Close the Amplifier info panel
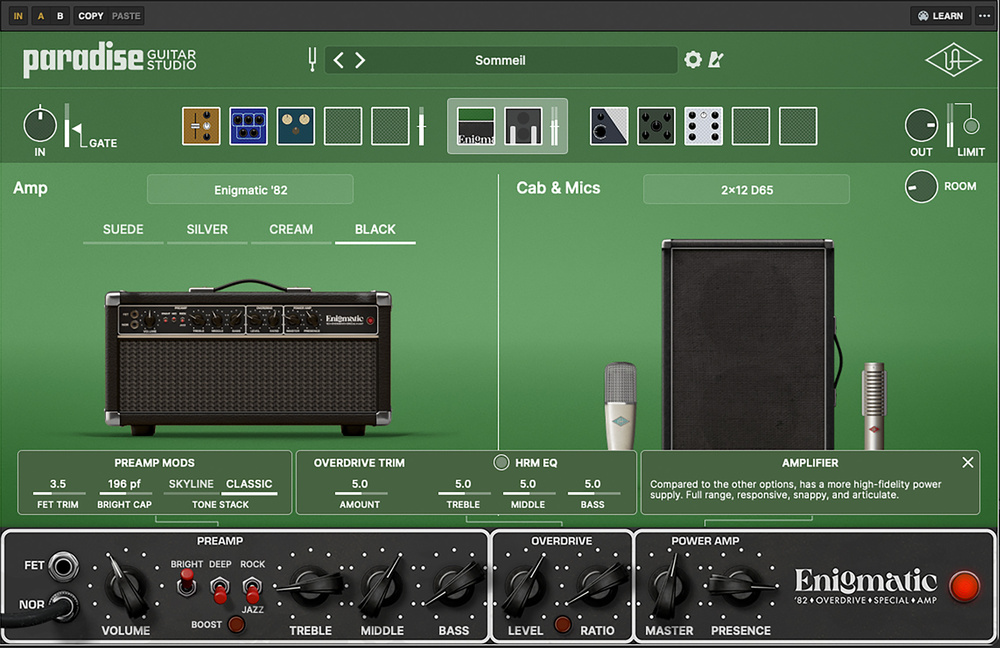Viewport: 1000px width, 648px height. click(x=967, y=463)
